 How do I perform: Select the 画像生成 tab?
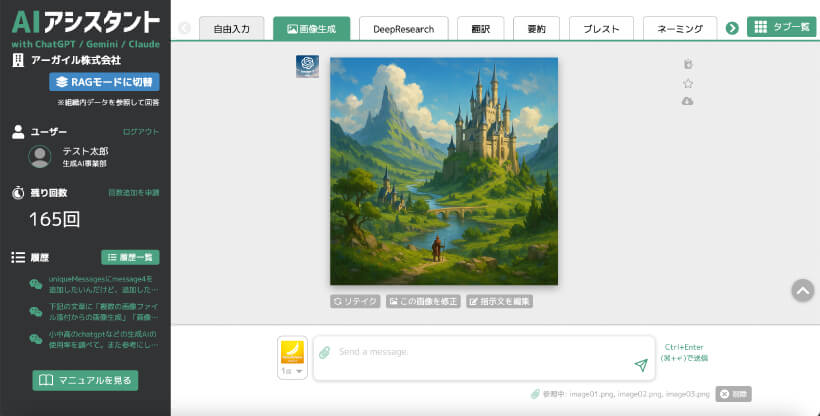pyautogui.click(x=312, y=29)
